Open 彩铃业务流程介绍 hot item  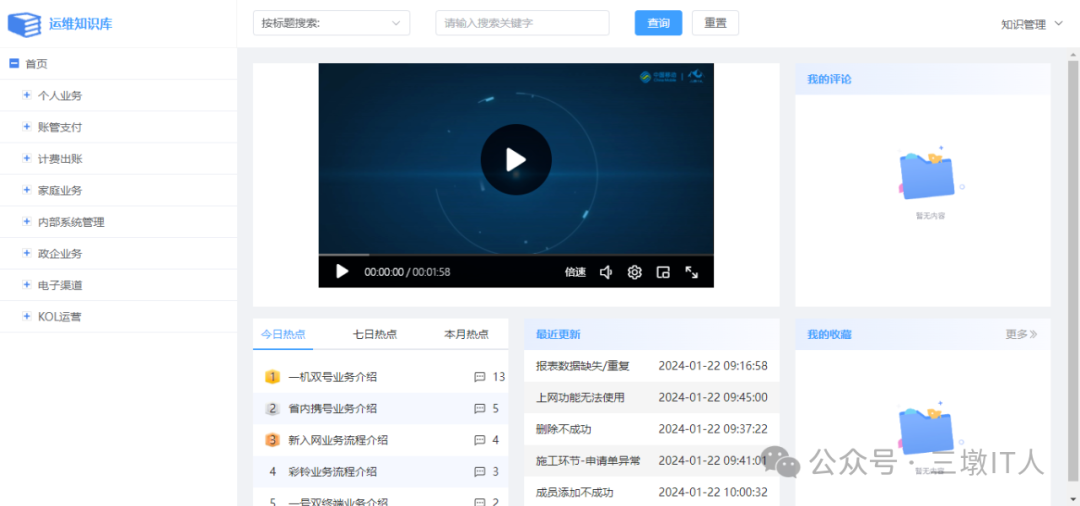[333, 472]
